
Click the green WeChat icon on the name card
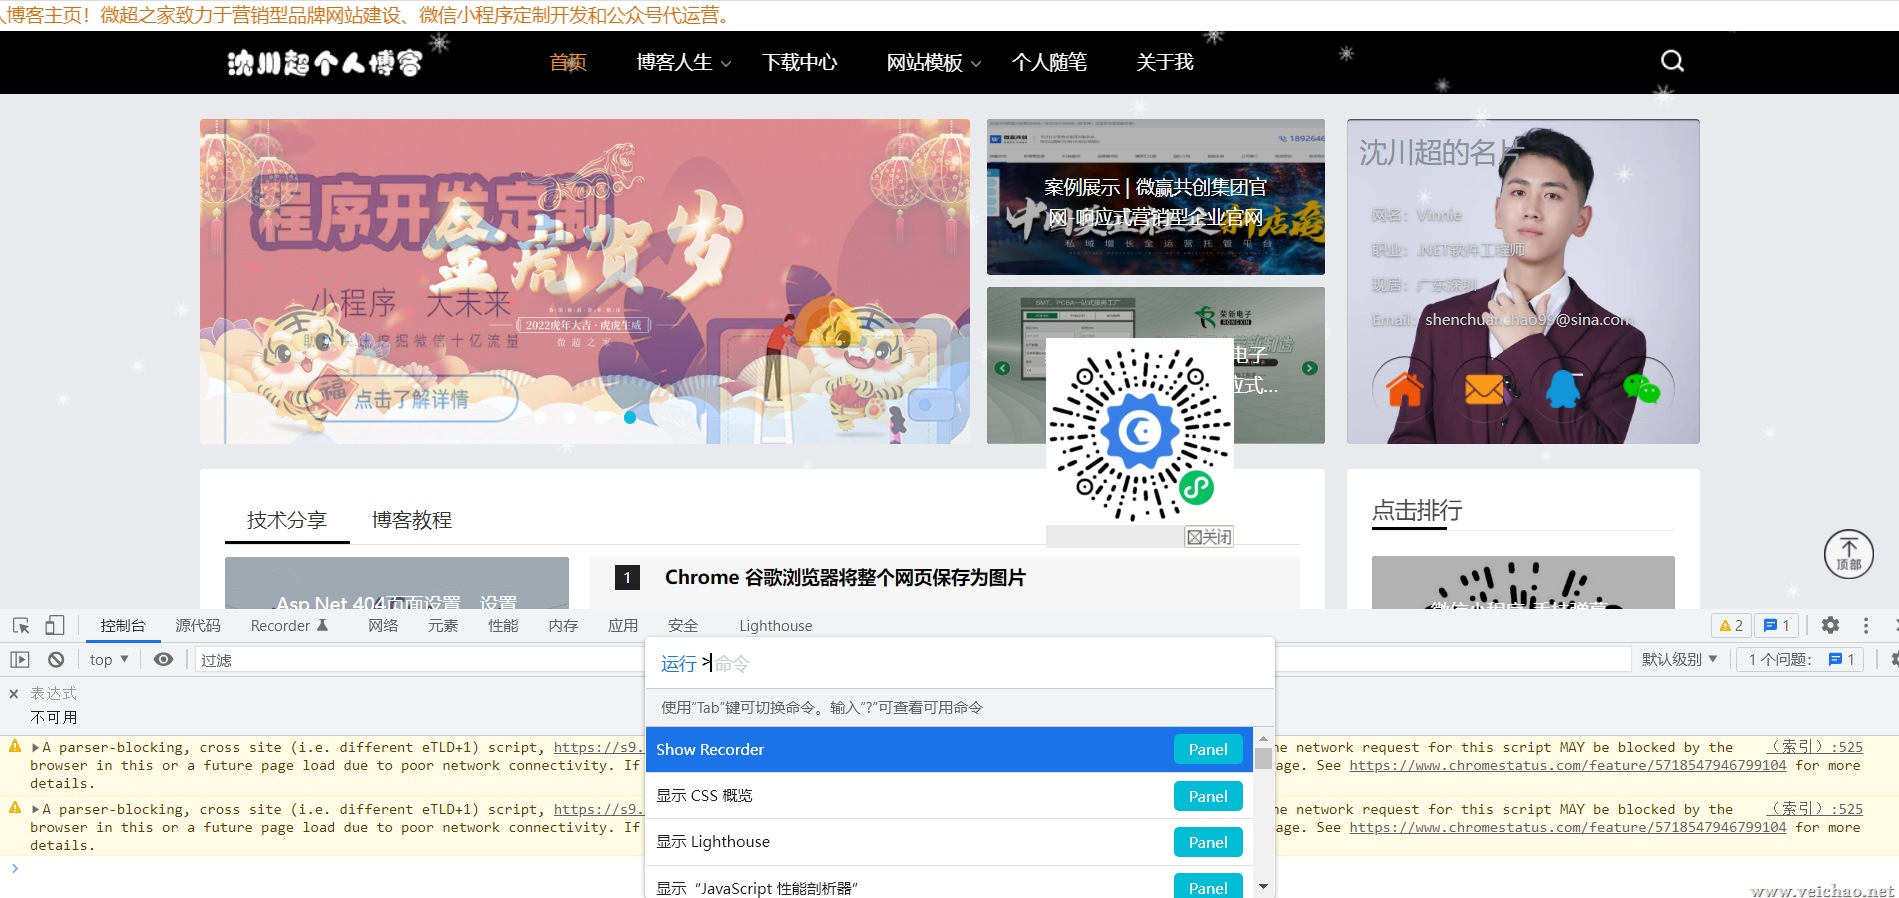(x=1641, y=388)
